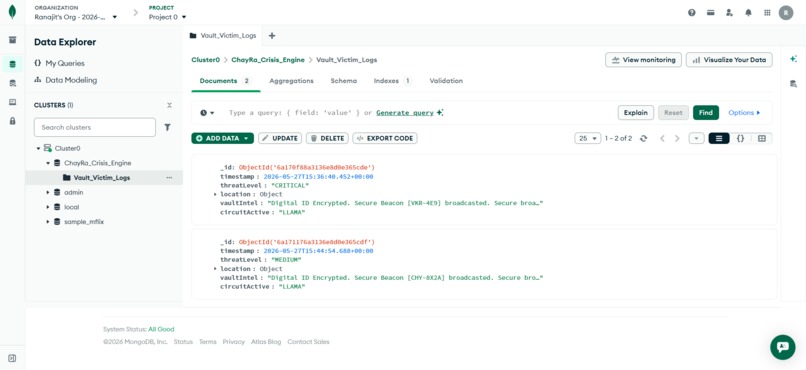Expand the side navigation at bottom left

pos(12,358)
